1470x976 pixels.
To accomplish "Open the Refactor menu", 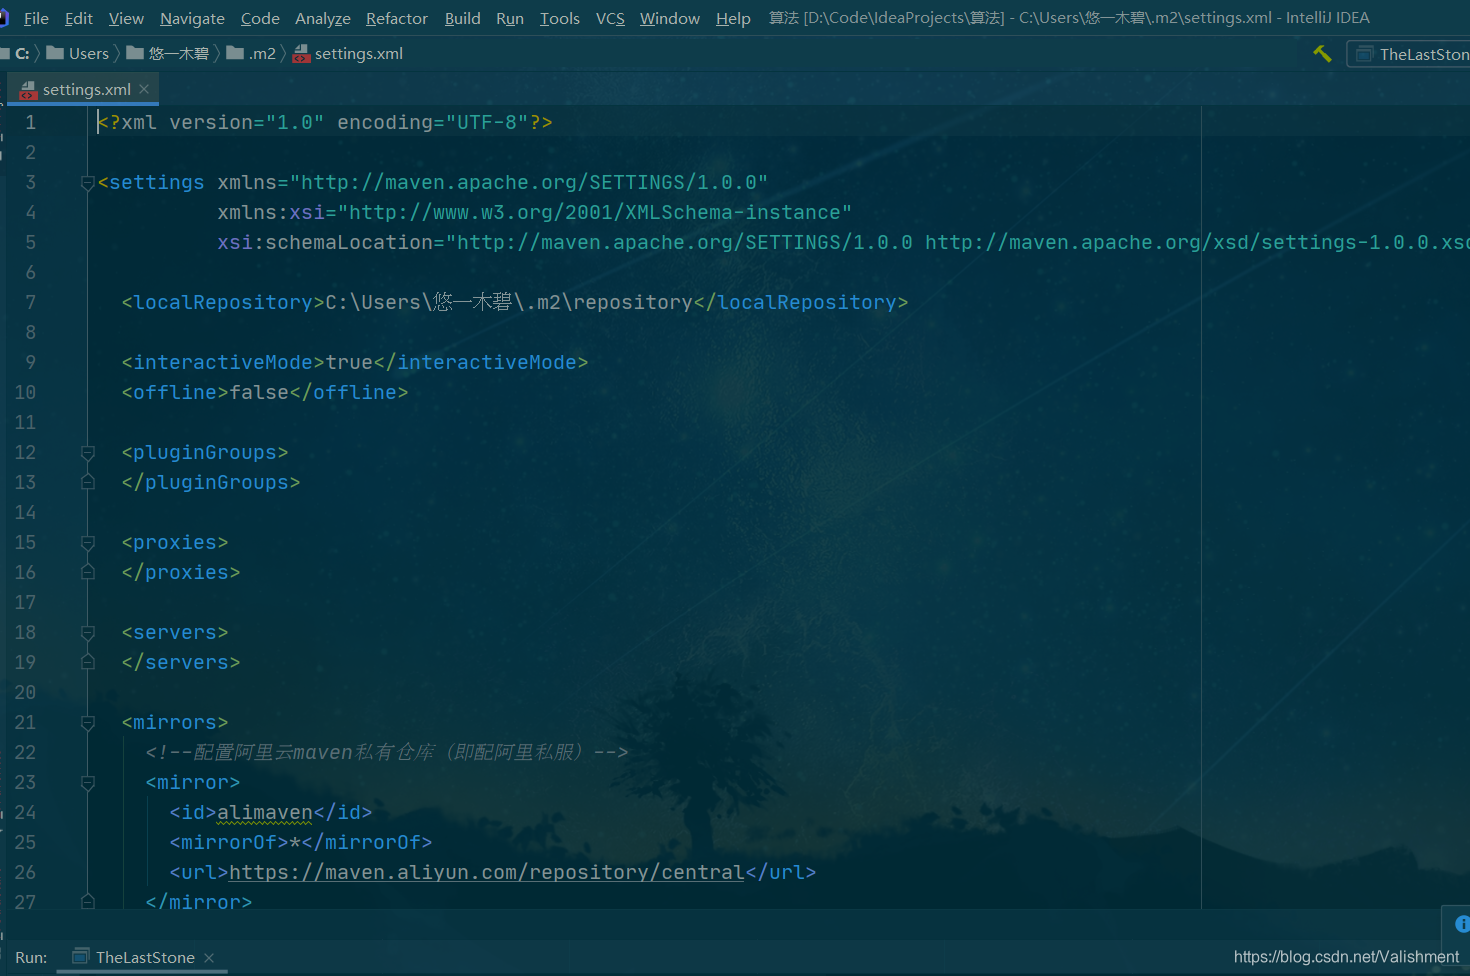I will (397, 18).
